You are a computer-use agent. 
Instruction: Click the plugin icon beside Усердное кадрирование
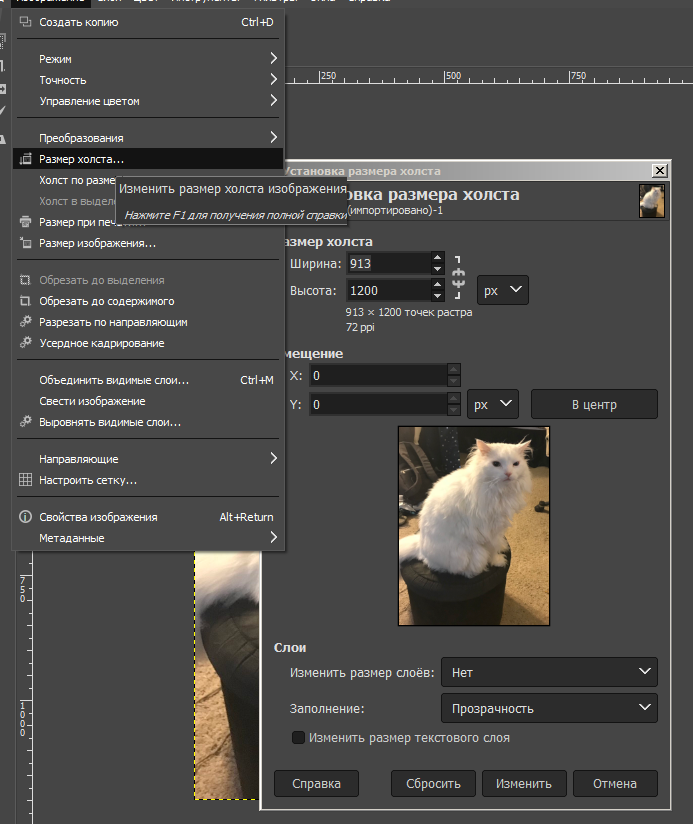click(25, 343)
